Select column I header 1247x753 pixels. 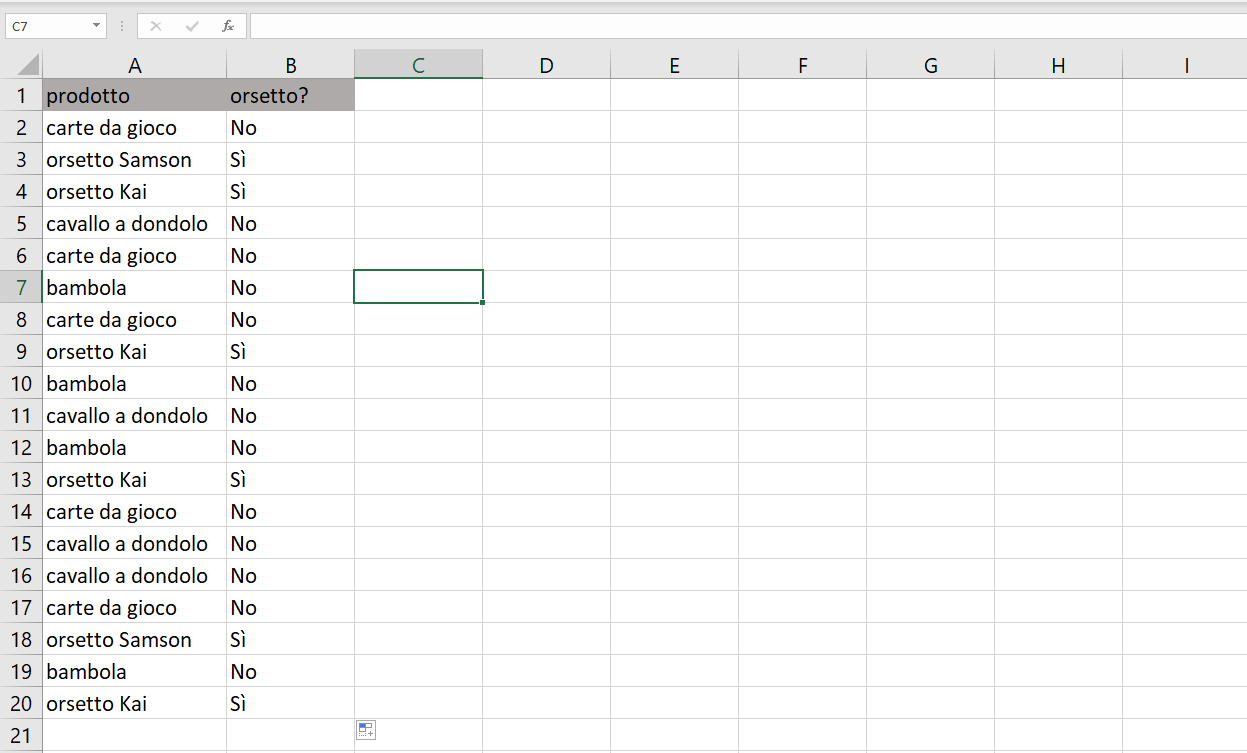click(x=1185, y=66)
